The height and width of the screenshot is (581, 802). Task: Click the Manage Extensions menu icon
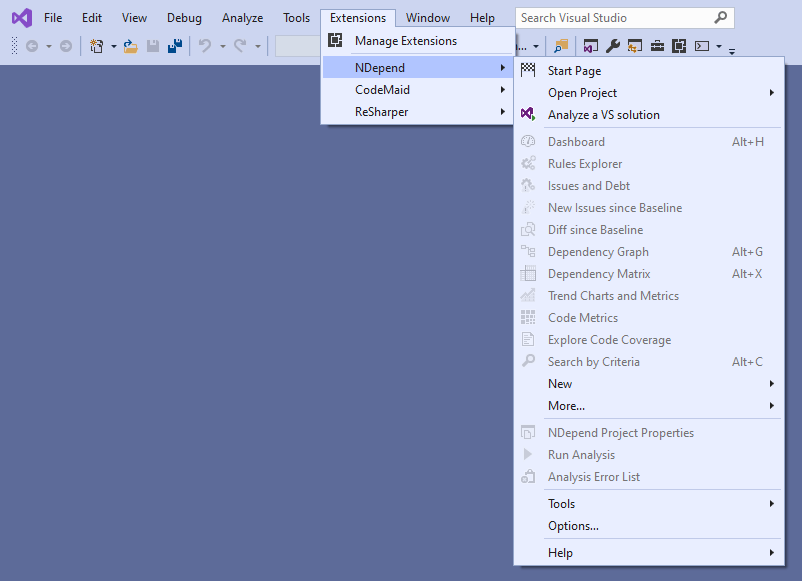[x=335, y=40]
